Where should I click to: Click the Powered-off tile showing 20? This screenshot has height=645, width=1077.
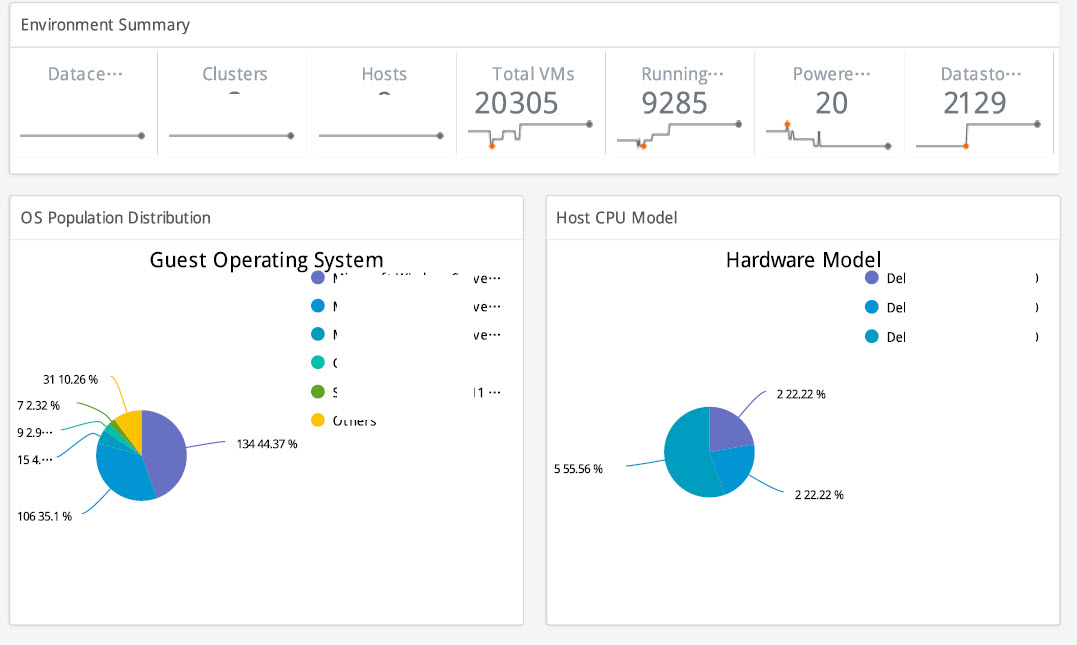[830, 104]
